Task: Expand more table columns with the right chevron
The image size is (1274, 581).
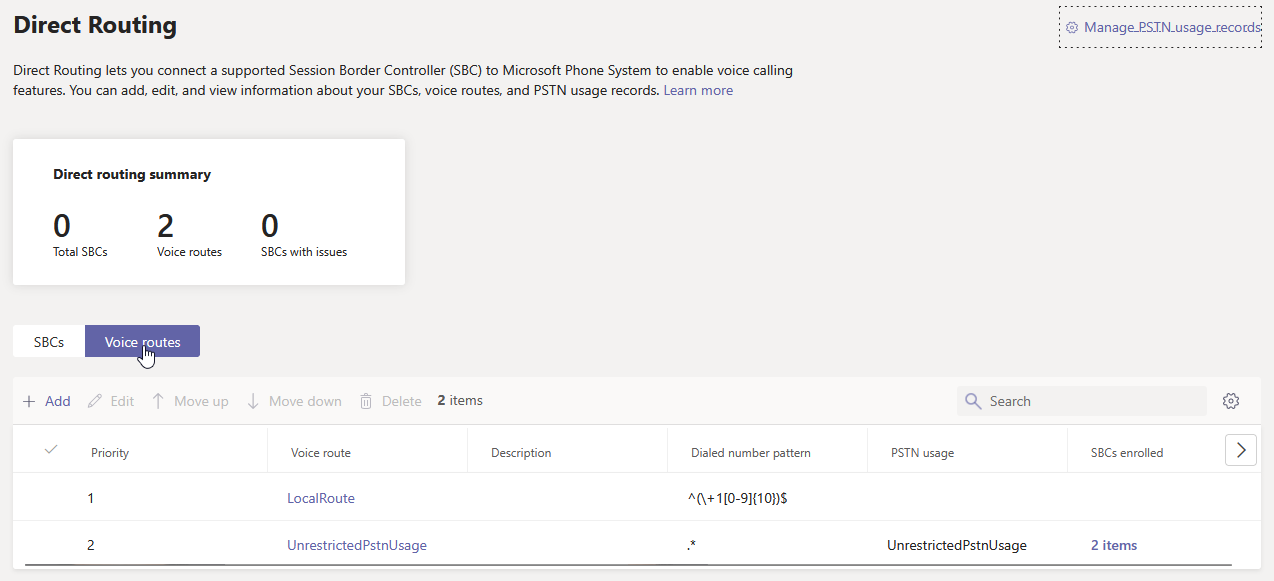Action: (x=1240, y=449)
